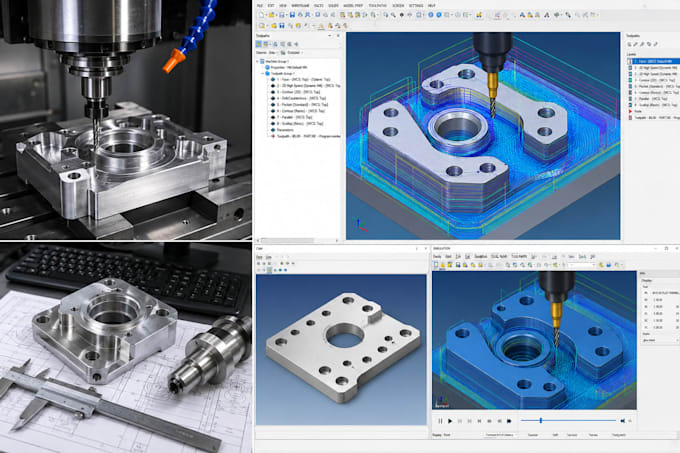Viewport: 680px width, 453px height.
Task: Open the WIREFRAME menu
Action: 300,6
